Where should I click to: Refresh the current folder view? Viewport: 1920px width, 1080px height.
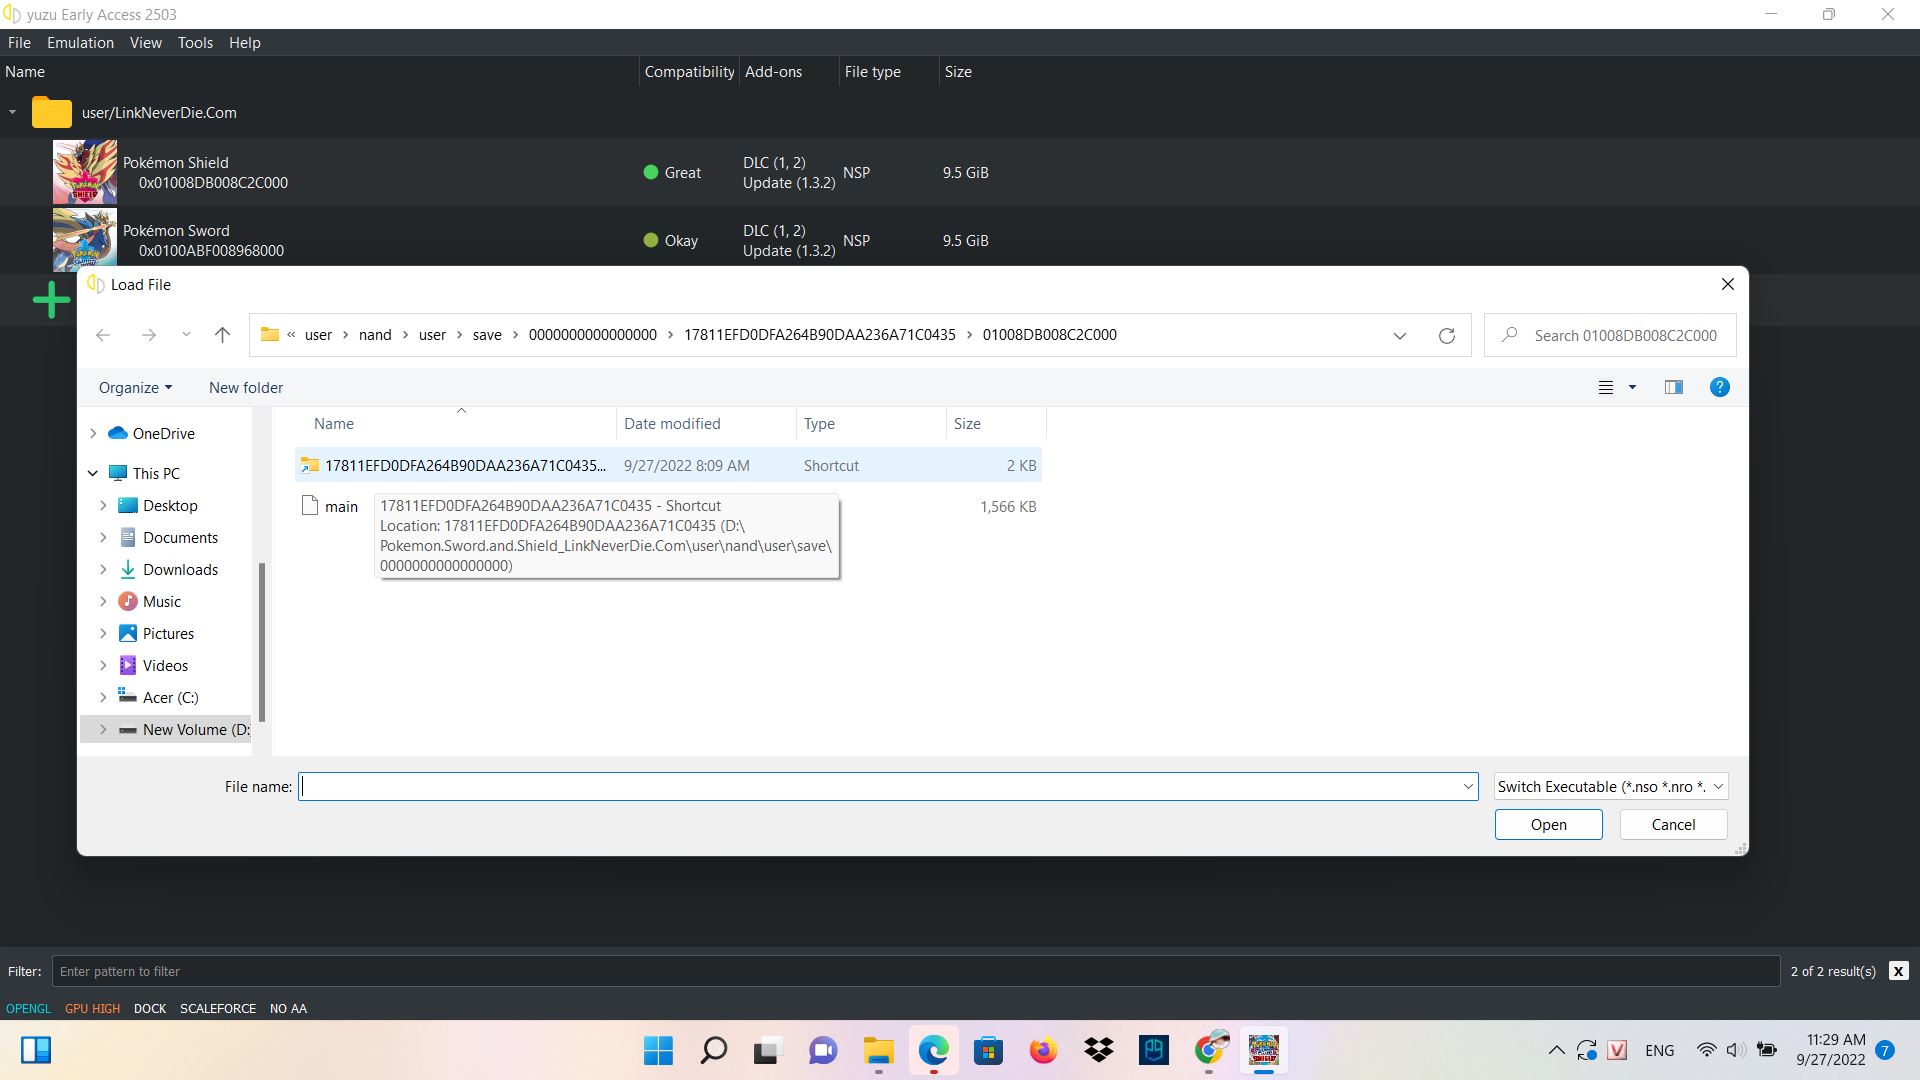[x=1446, y=335]
